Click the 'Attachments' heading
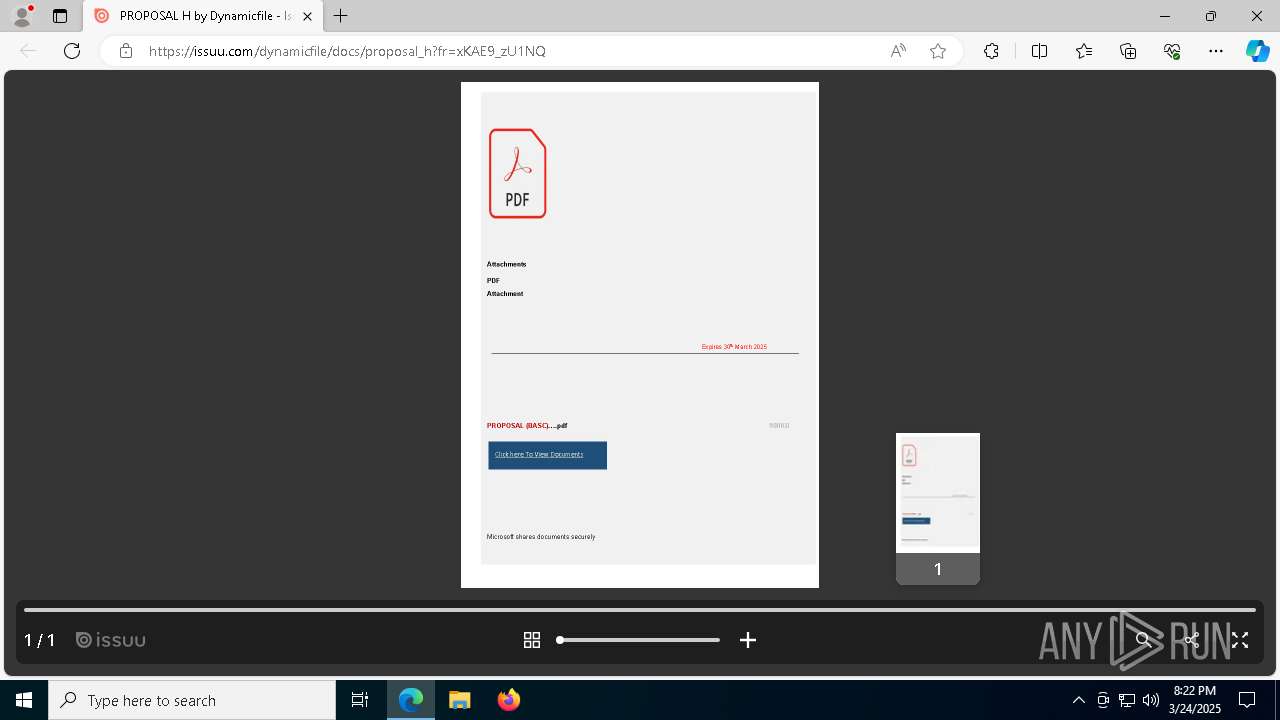The width and height of the screenshot is (1280, 720). [x=506, y=264]
